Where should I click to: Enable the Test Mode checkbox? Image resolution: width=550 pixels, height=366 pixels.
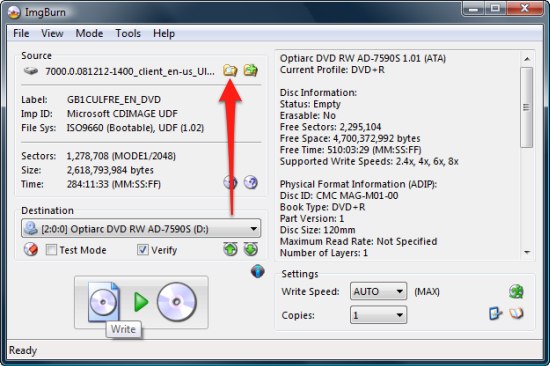51,250
